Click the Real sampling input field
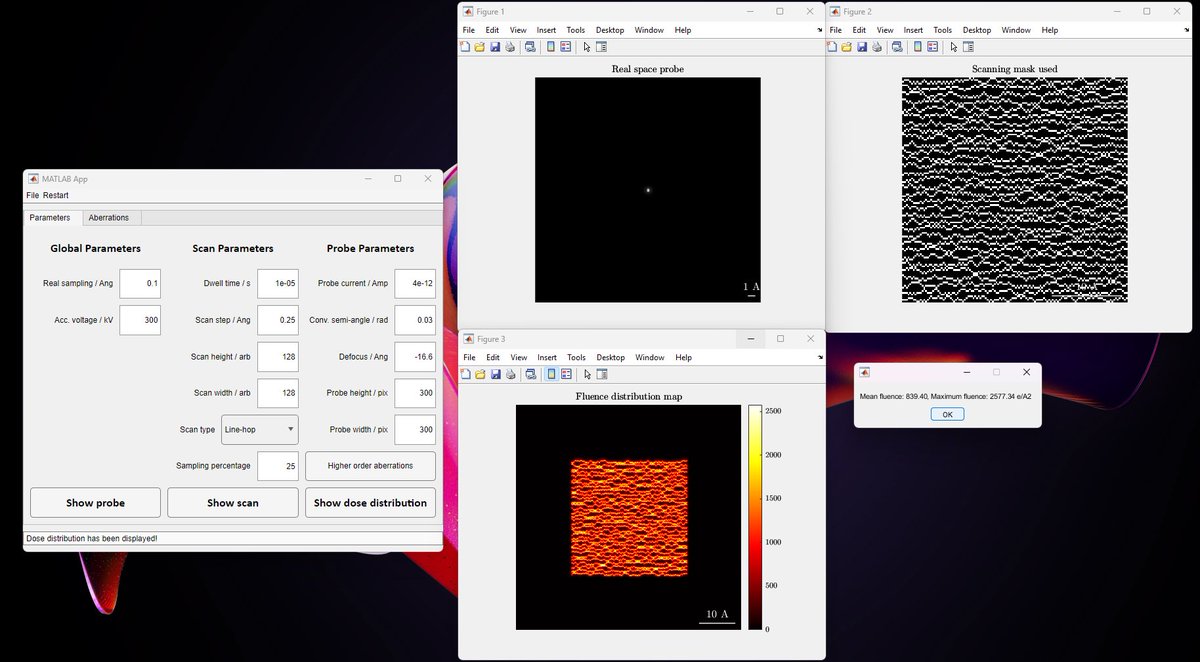This screenshot has height=662, width=1200. coord(140,283)
